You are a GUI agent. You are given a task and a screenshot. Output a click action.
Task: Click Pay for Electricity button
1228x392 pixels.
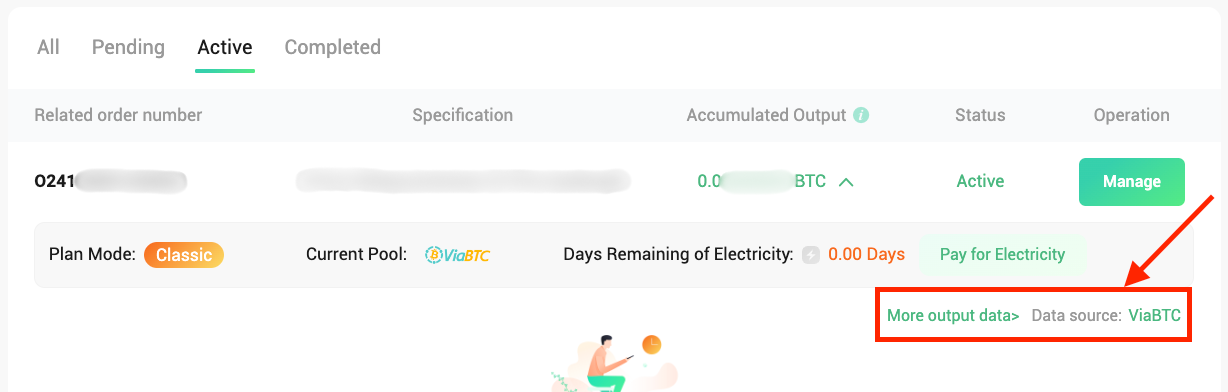(x=1002, y=254)
